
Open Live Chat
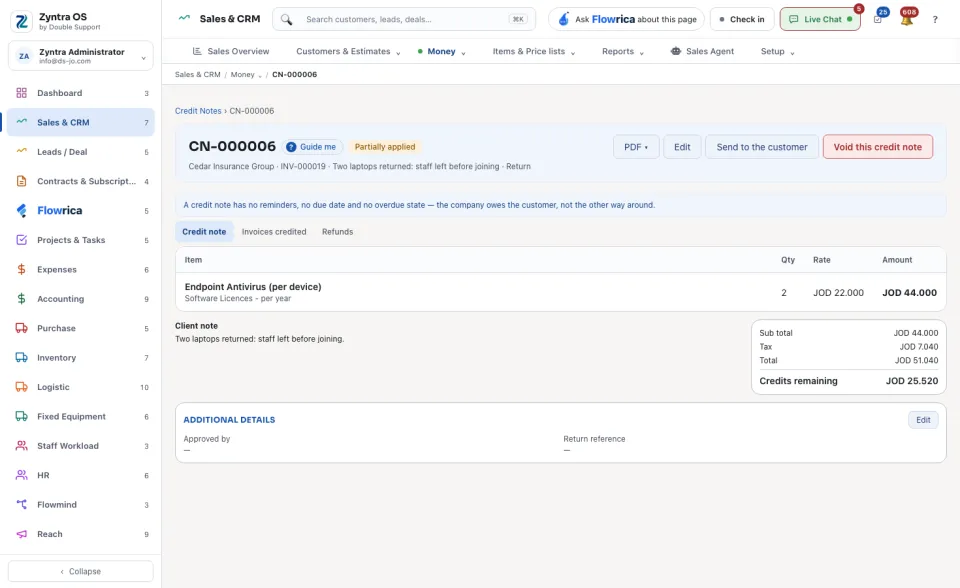[820, 19]
